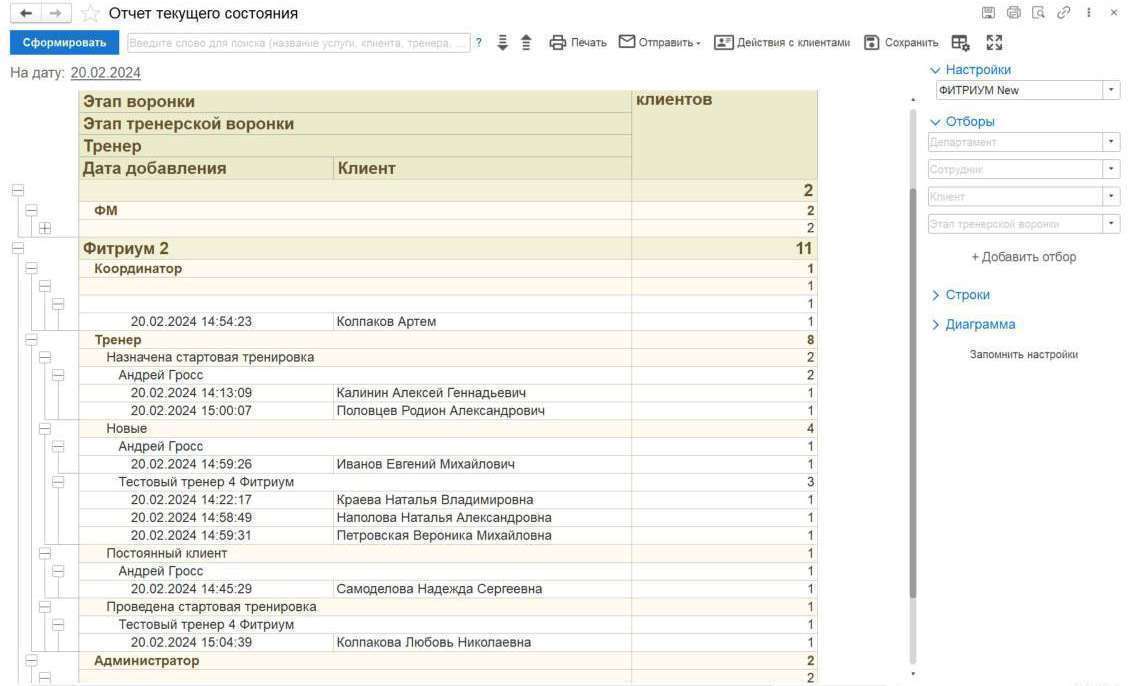Collapse the Фитриум 2 group
The image size is (1136, 686).
[18, 248]
